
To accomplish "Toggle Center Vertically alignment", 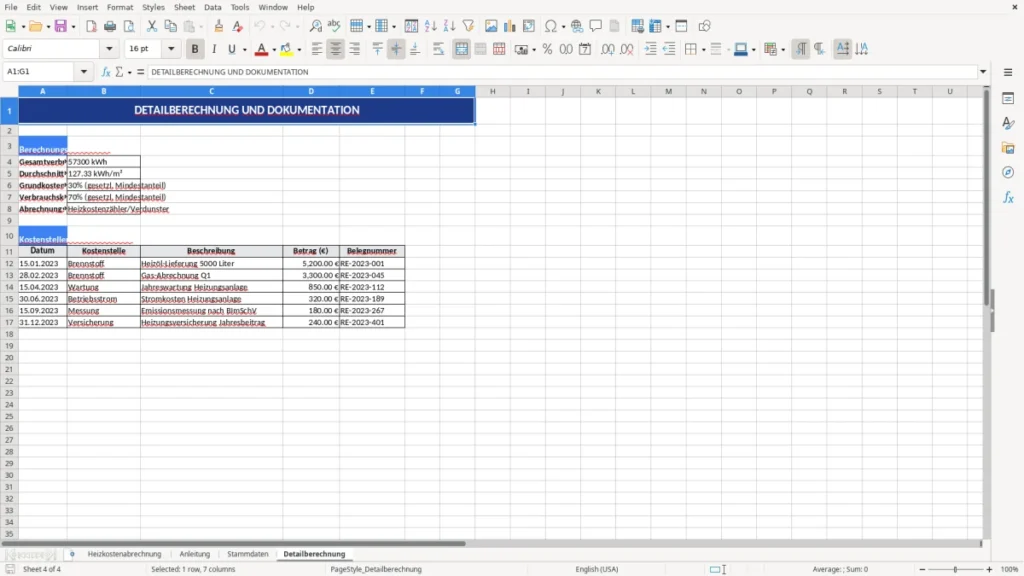I will tap(396, 49).
